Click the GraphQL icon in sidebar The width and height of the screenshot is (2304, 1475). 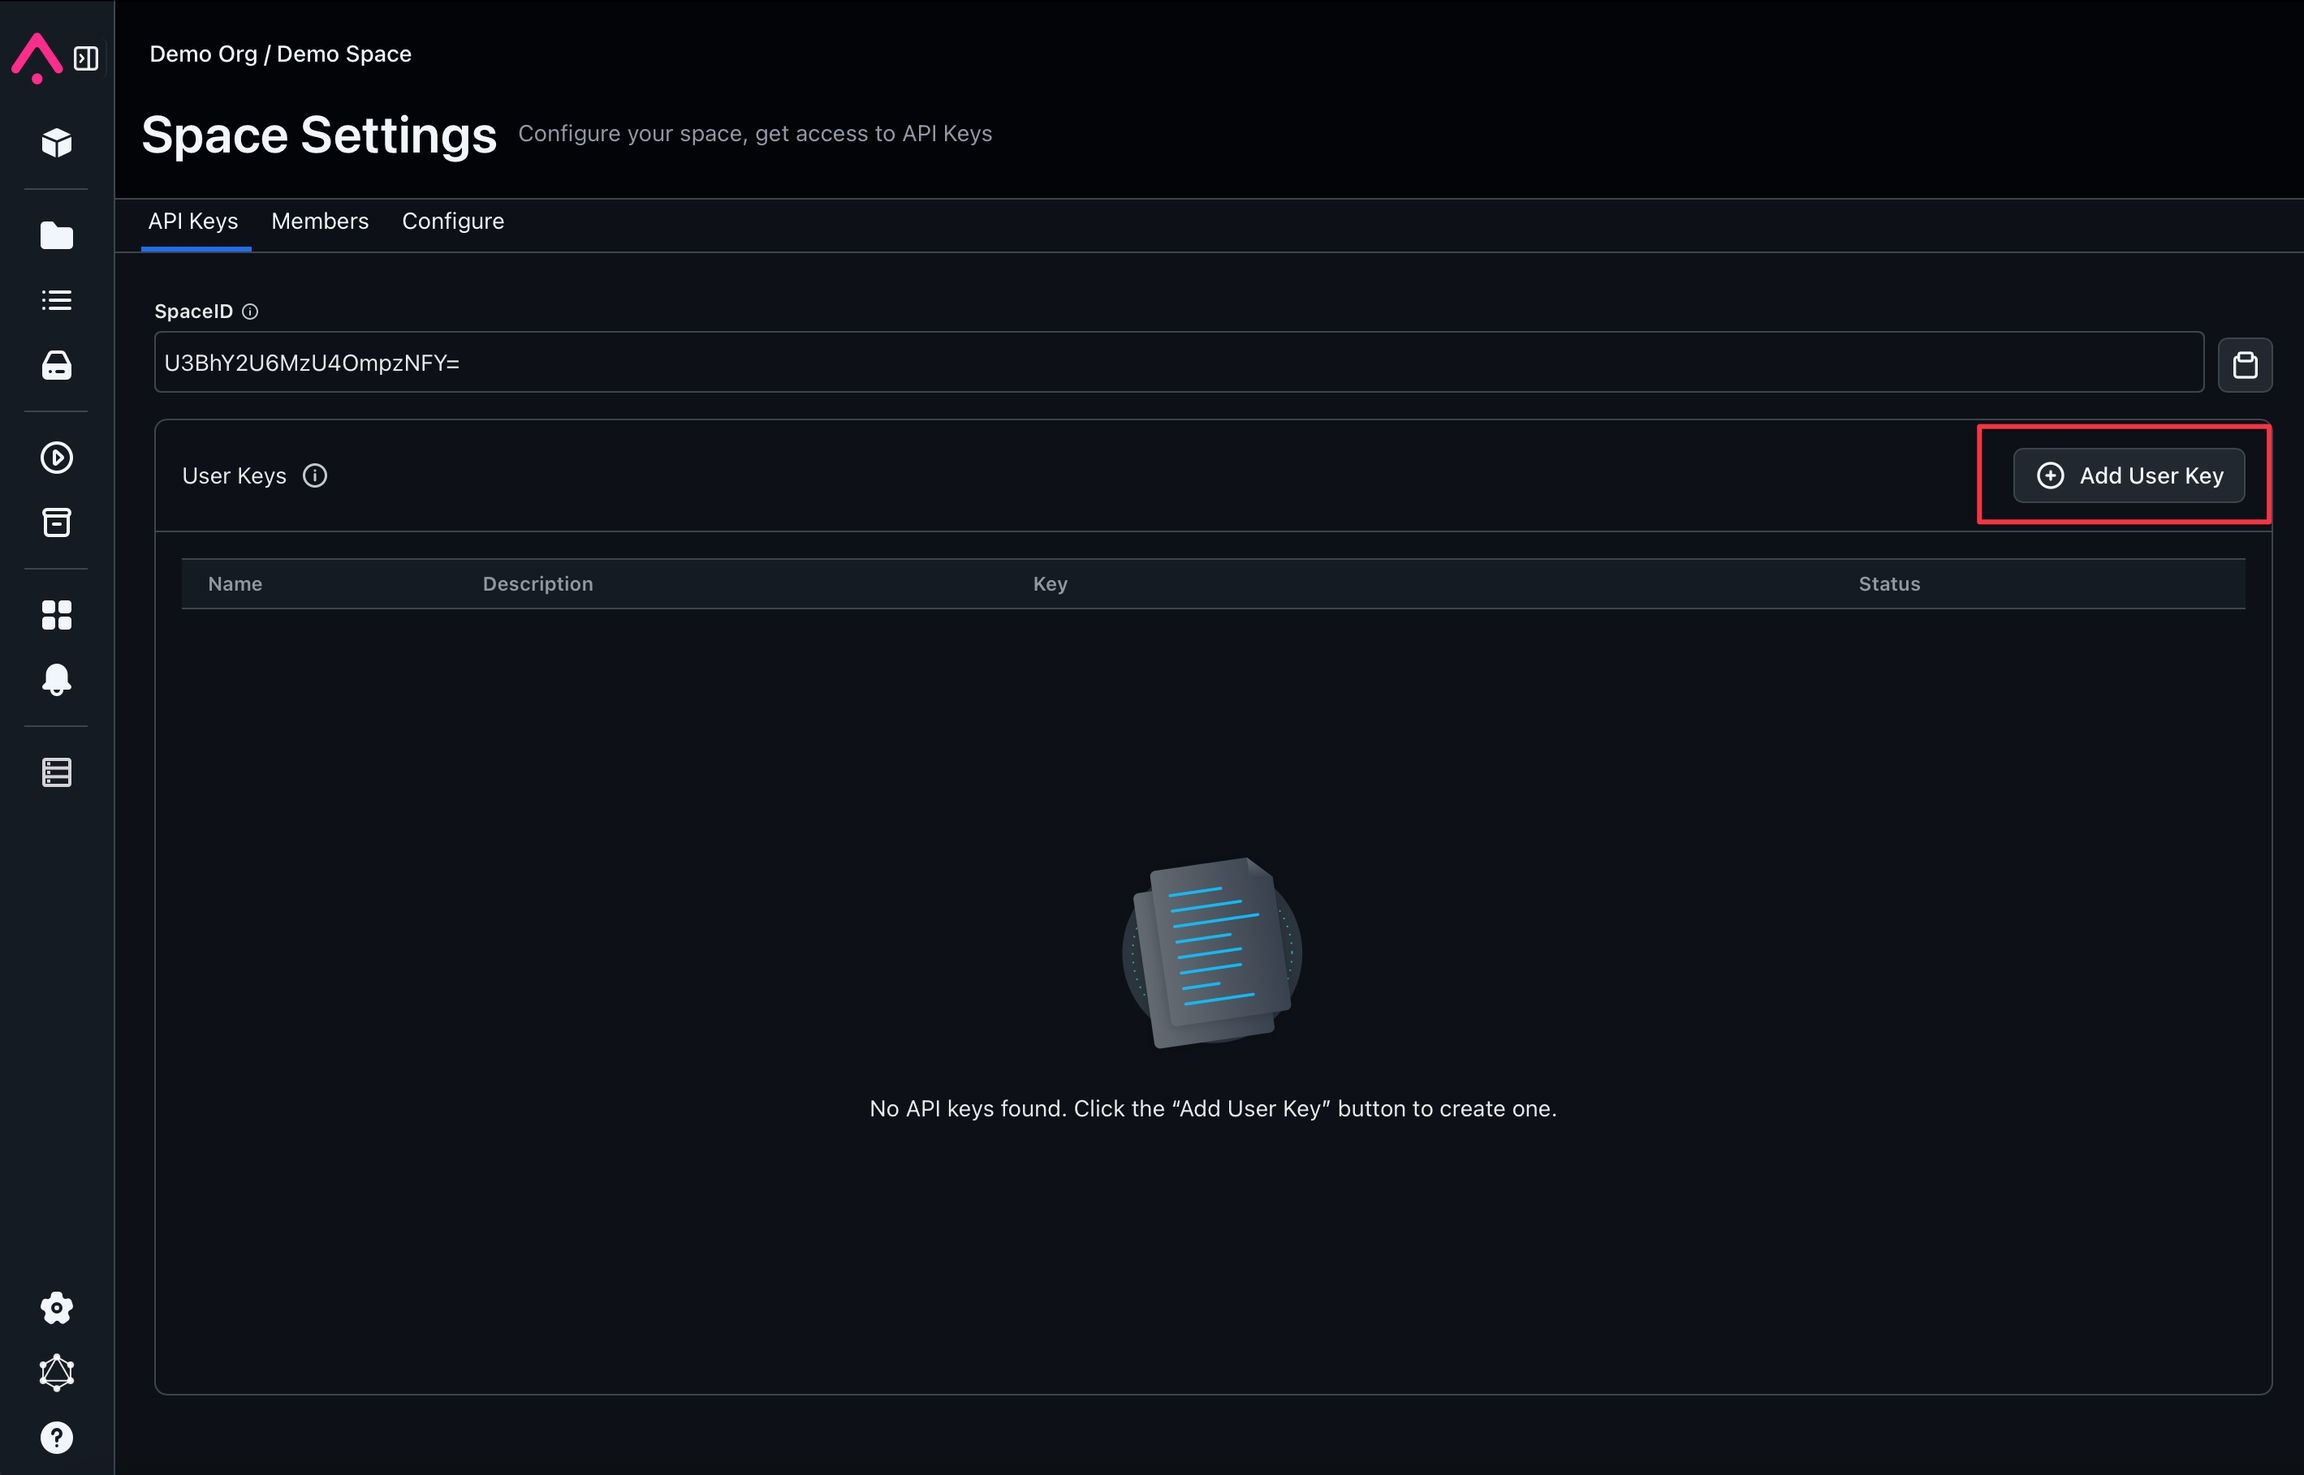click(x=57, y=1372)
